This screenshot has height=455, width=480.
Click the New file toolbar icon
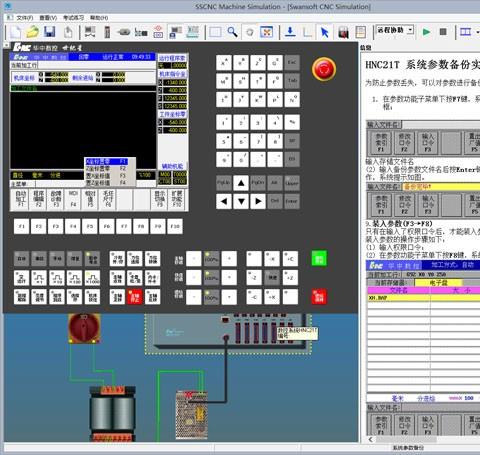[x=15, y=32]
